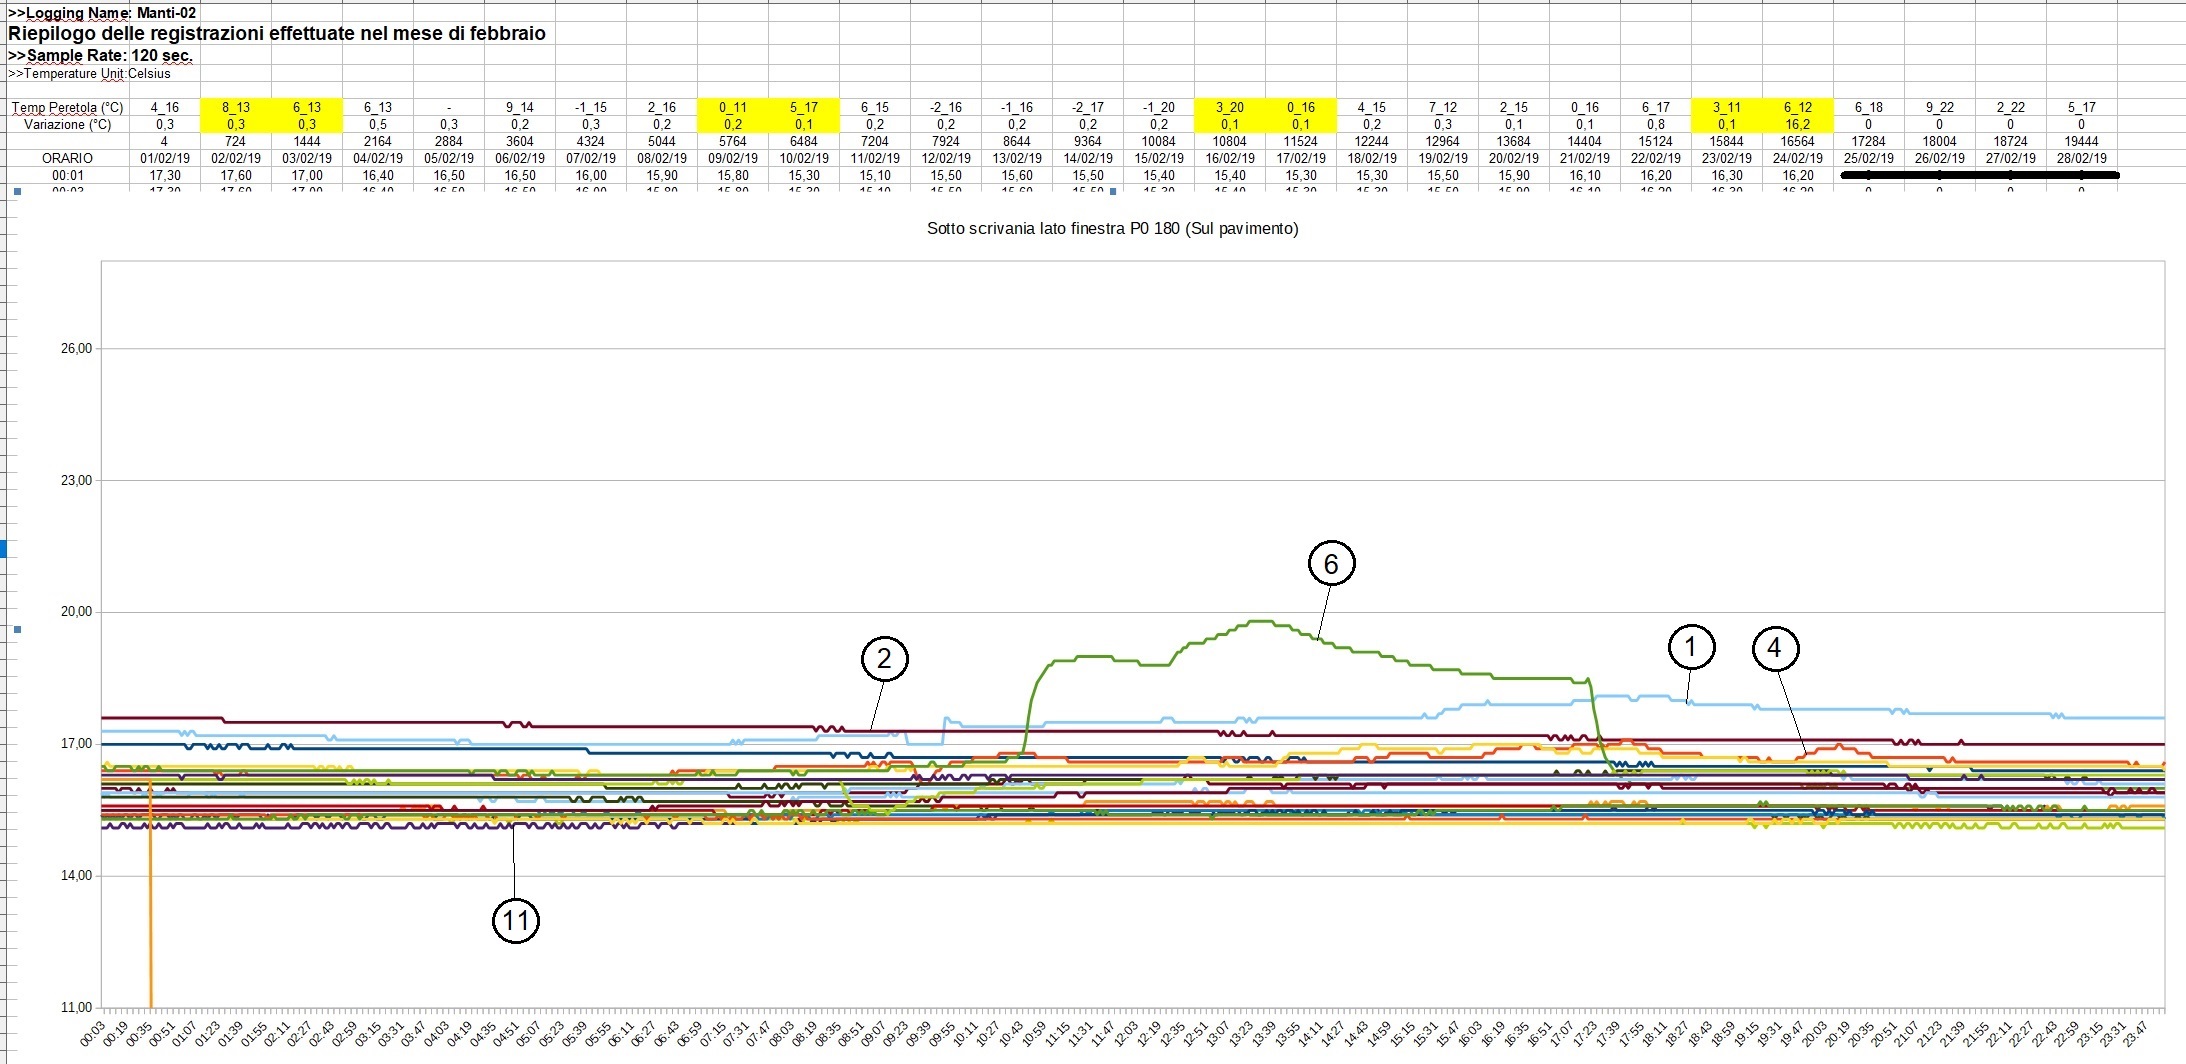Screen dimensions: 2186x1064
Task: Click the 'Logging Name: Manti-02' cell
Action: [102, 13]
